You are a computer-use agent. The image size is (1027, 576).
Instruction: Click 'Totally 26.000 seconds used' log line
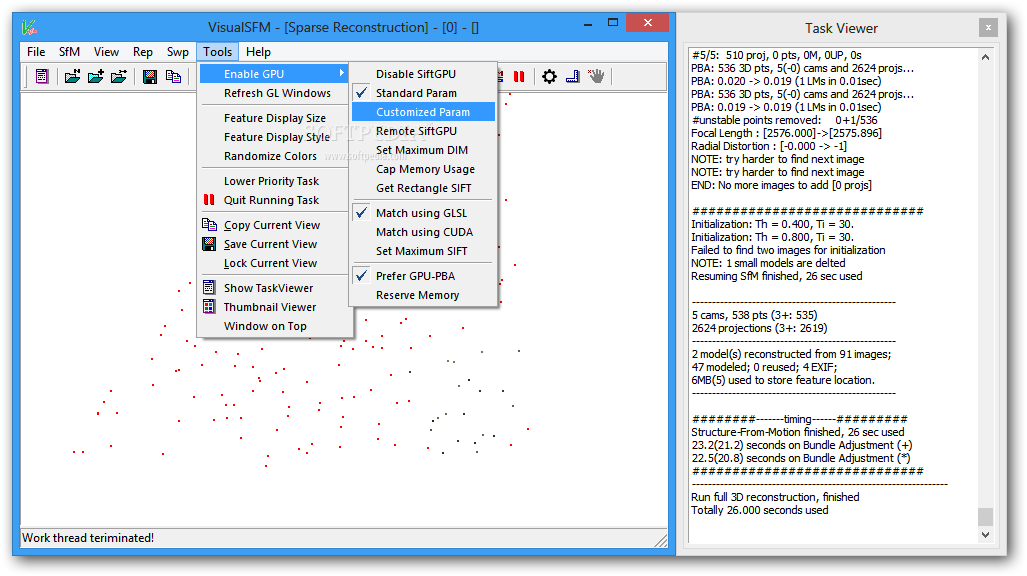click(x=759, y=510)
